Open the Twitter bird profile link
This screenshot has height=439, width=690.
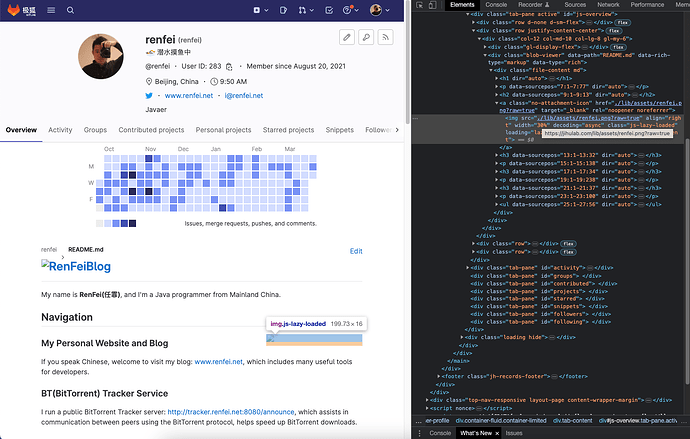[149, 95]
